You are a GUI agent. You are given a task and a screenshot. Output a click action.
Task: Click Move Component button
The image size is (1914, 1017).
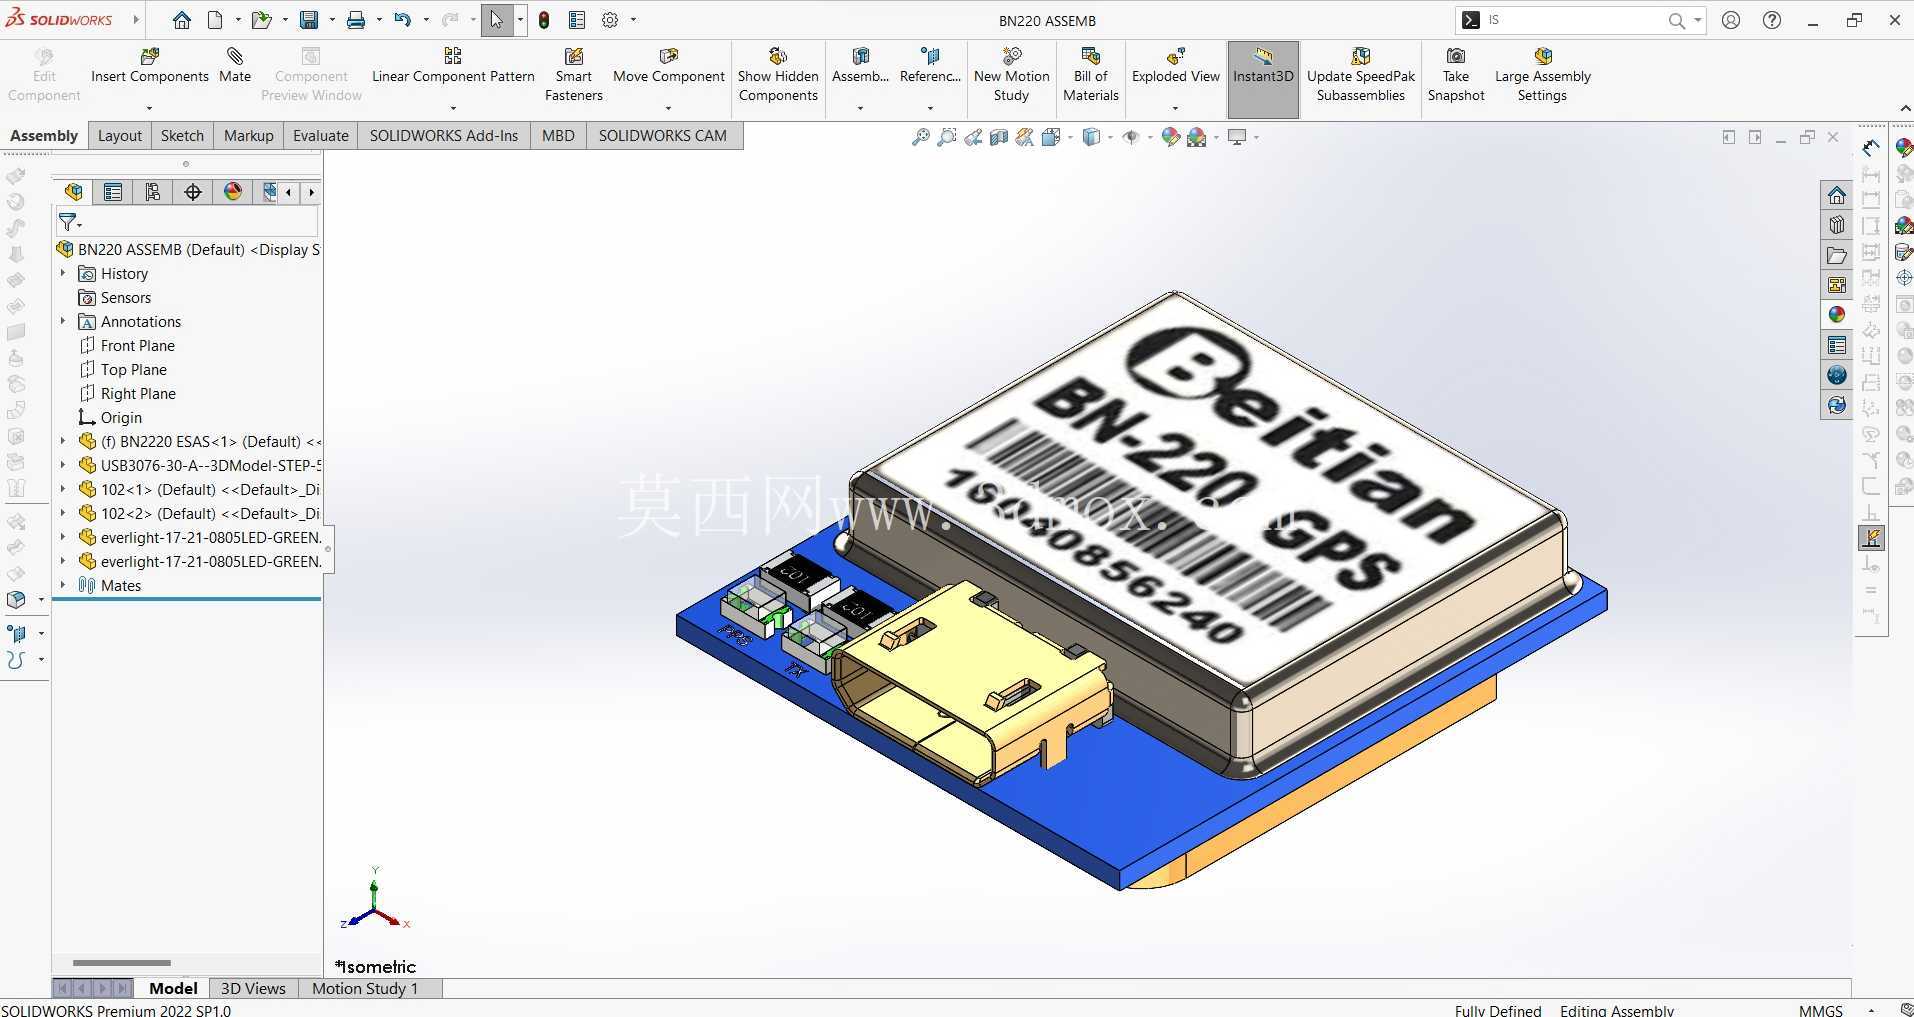[x=669, y=65]
